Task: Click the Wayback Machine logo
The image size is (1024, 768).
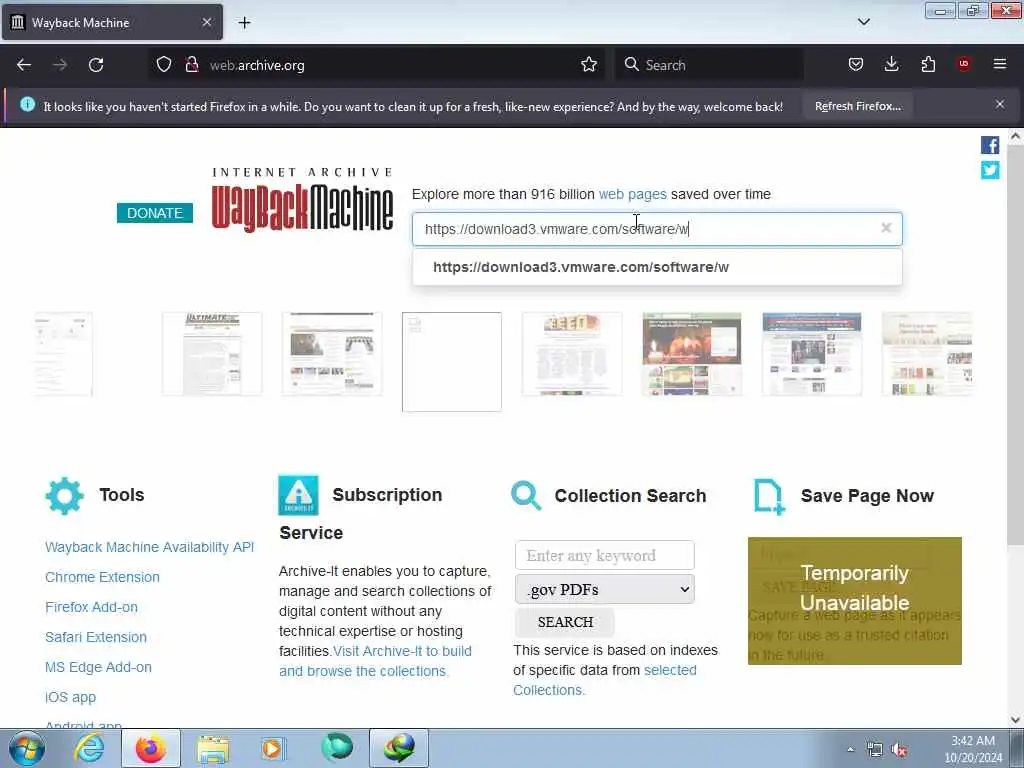Action: (x=302, y=199)
